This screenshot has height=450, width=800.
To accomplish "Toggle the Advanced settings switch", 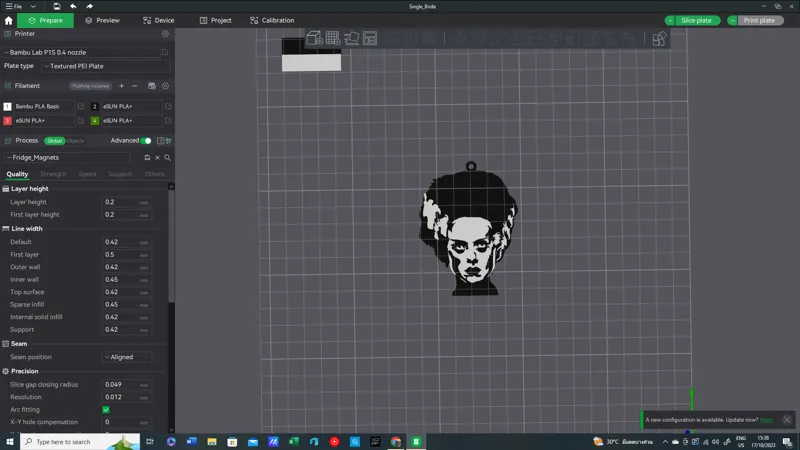I will pyautogui.click(x=146, y=141).
